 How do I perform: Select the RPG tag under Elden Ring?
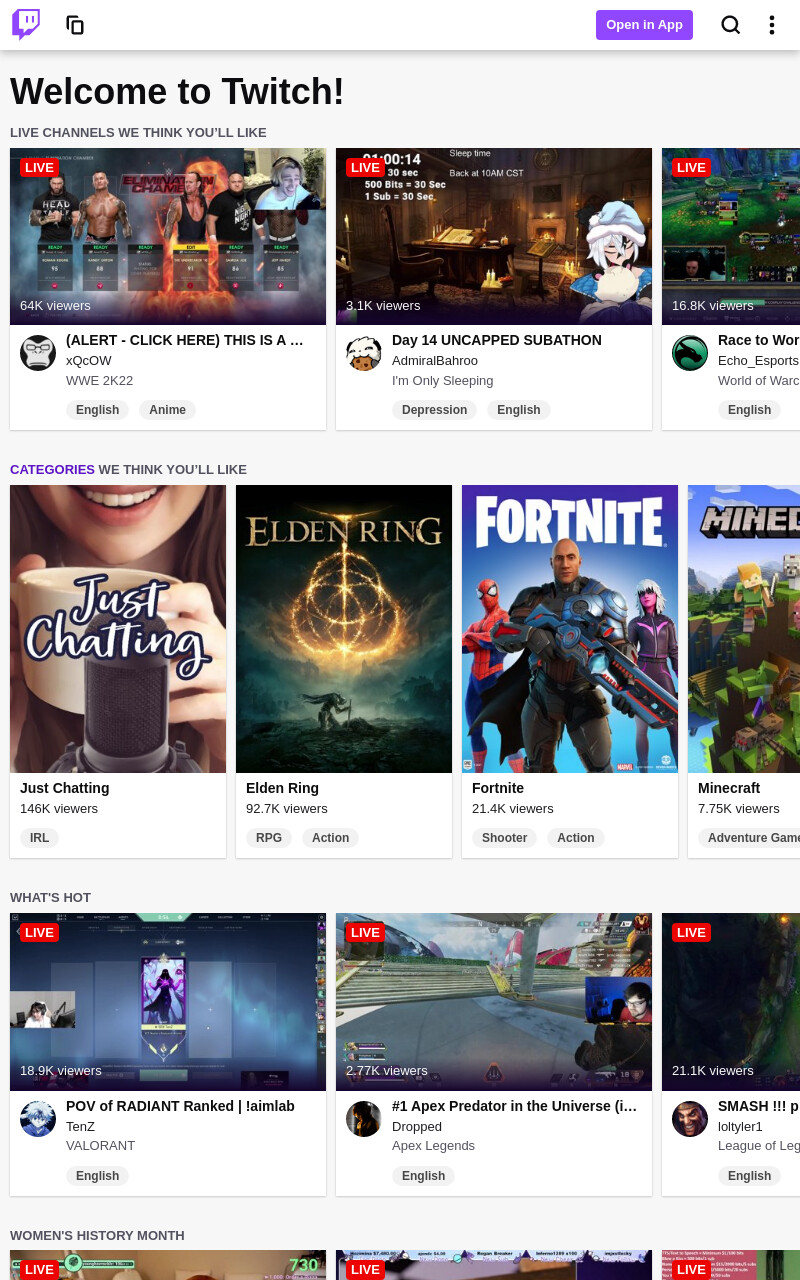pos(269,838)
